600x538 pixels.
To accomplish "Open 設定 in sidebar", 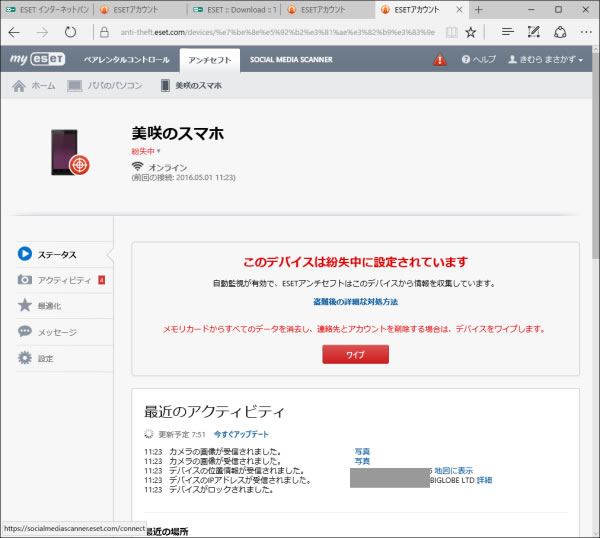I will pos(64,358).
